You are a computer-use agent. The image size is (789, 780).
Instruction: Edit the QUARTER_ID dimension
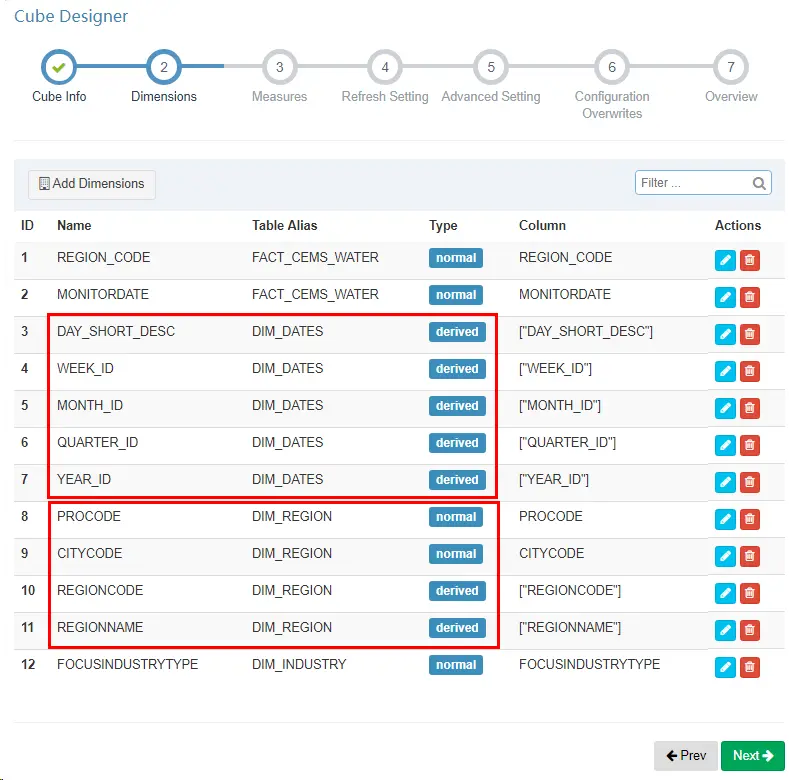(725, 445)
